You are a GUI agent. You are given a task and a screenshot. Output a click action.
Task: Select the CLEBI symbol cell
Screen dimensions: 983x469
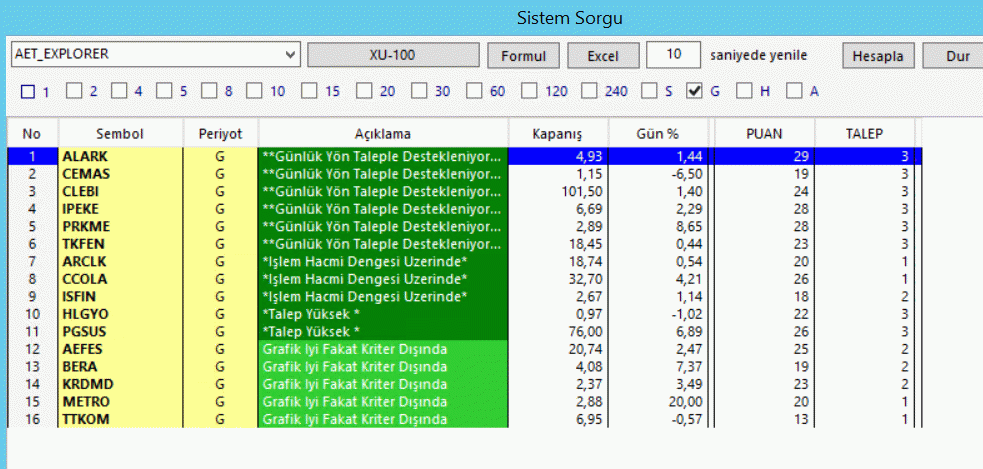(120, 191)
